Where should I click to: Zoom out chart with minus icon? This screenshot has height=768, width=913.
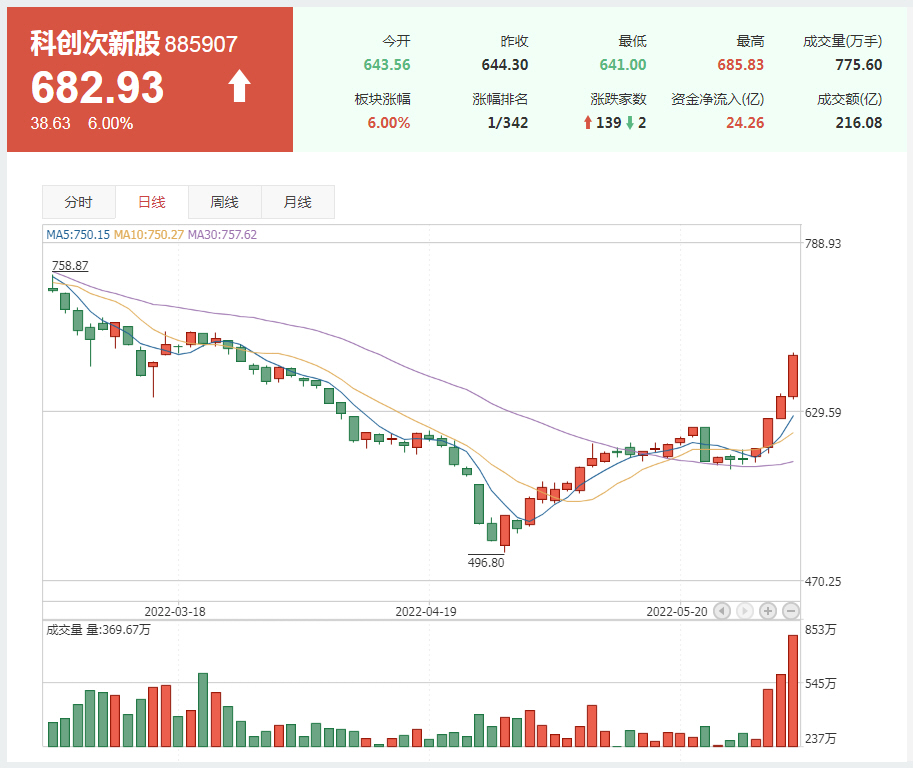tap(790, 610)
